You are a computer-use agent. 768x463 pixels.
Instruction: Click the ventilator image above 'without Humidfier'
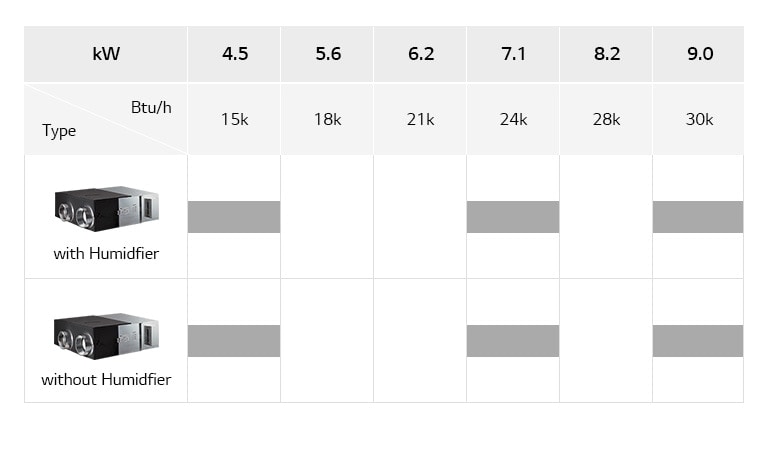pos(106,335)
